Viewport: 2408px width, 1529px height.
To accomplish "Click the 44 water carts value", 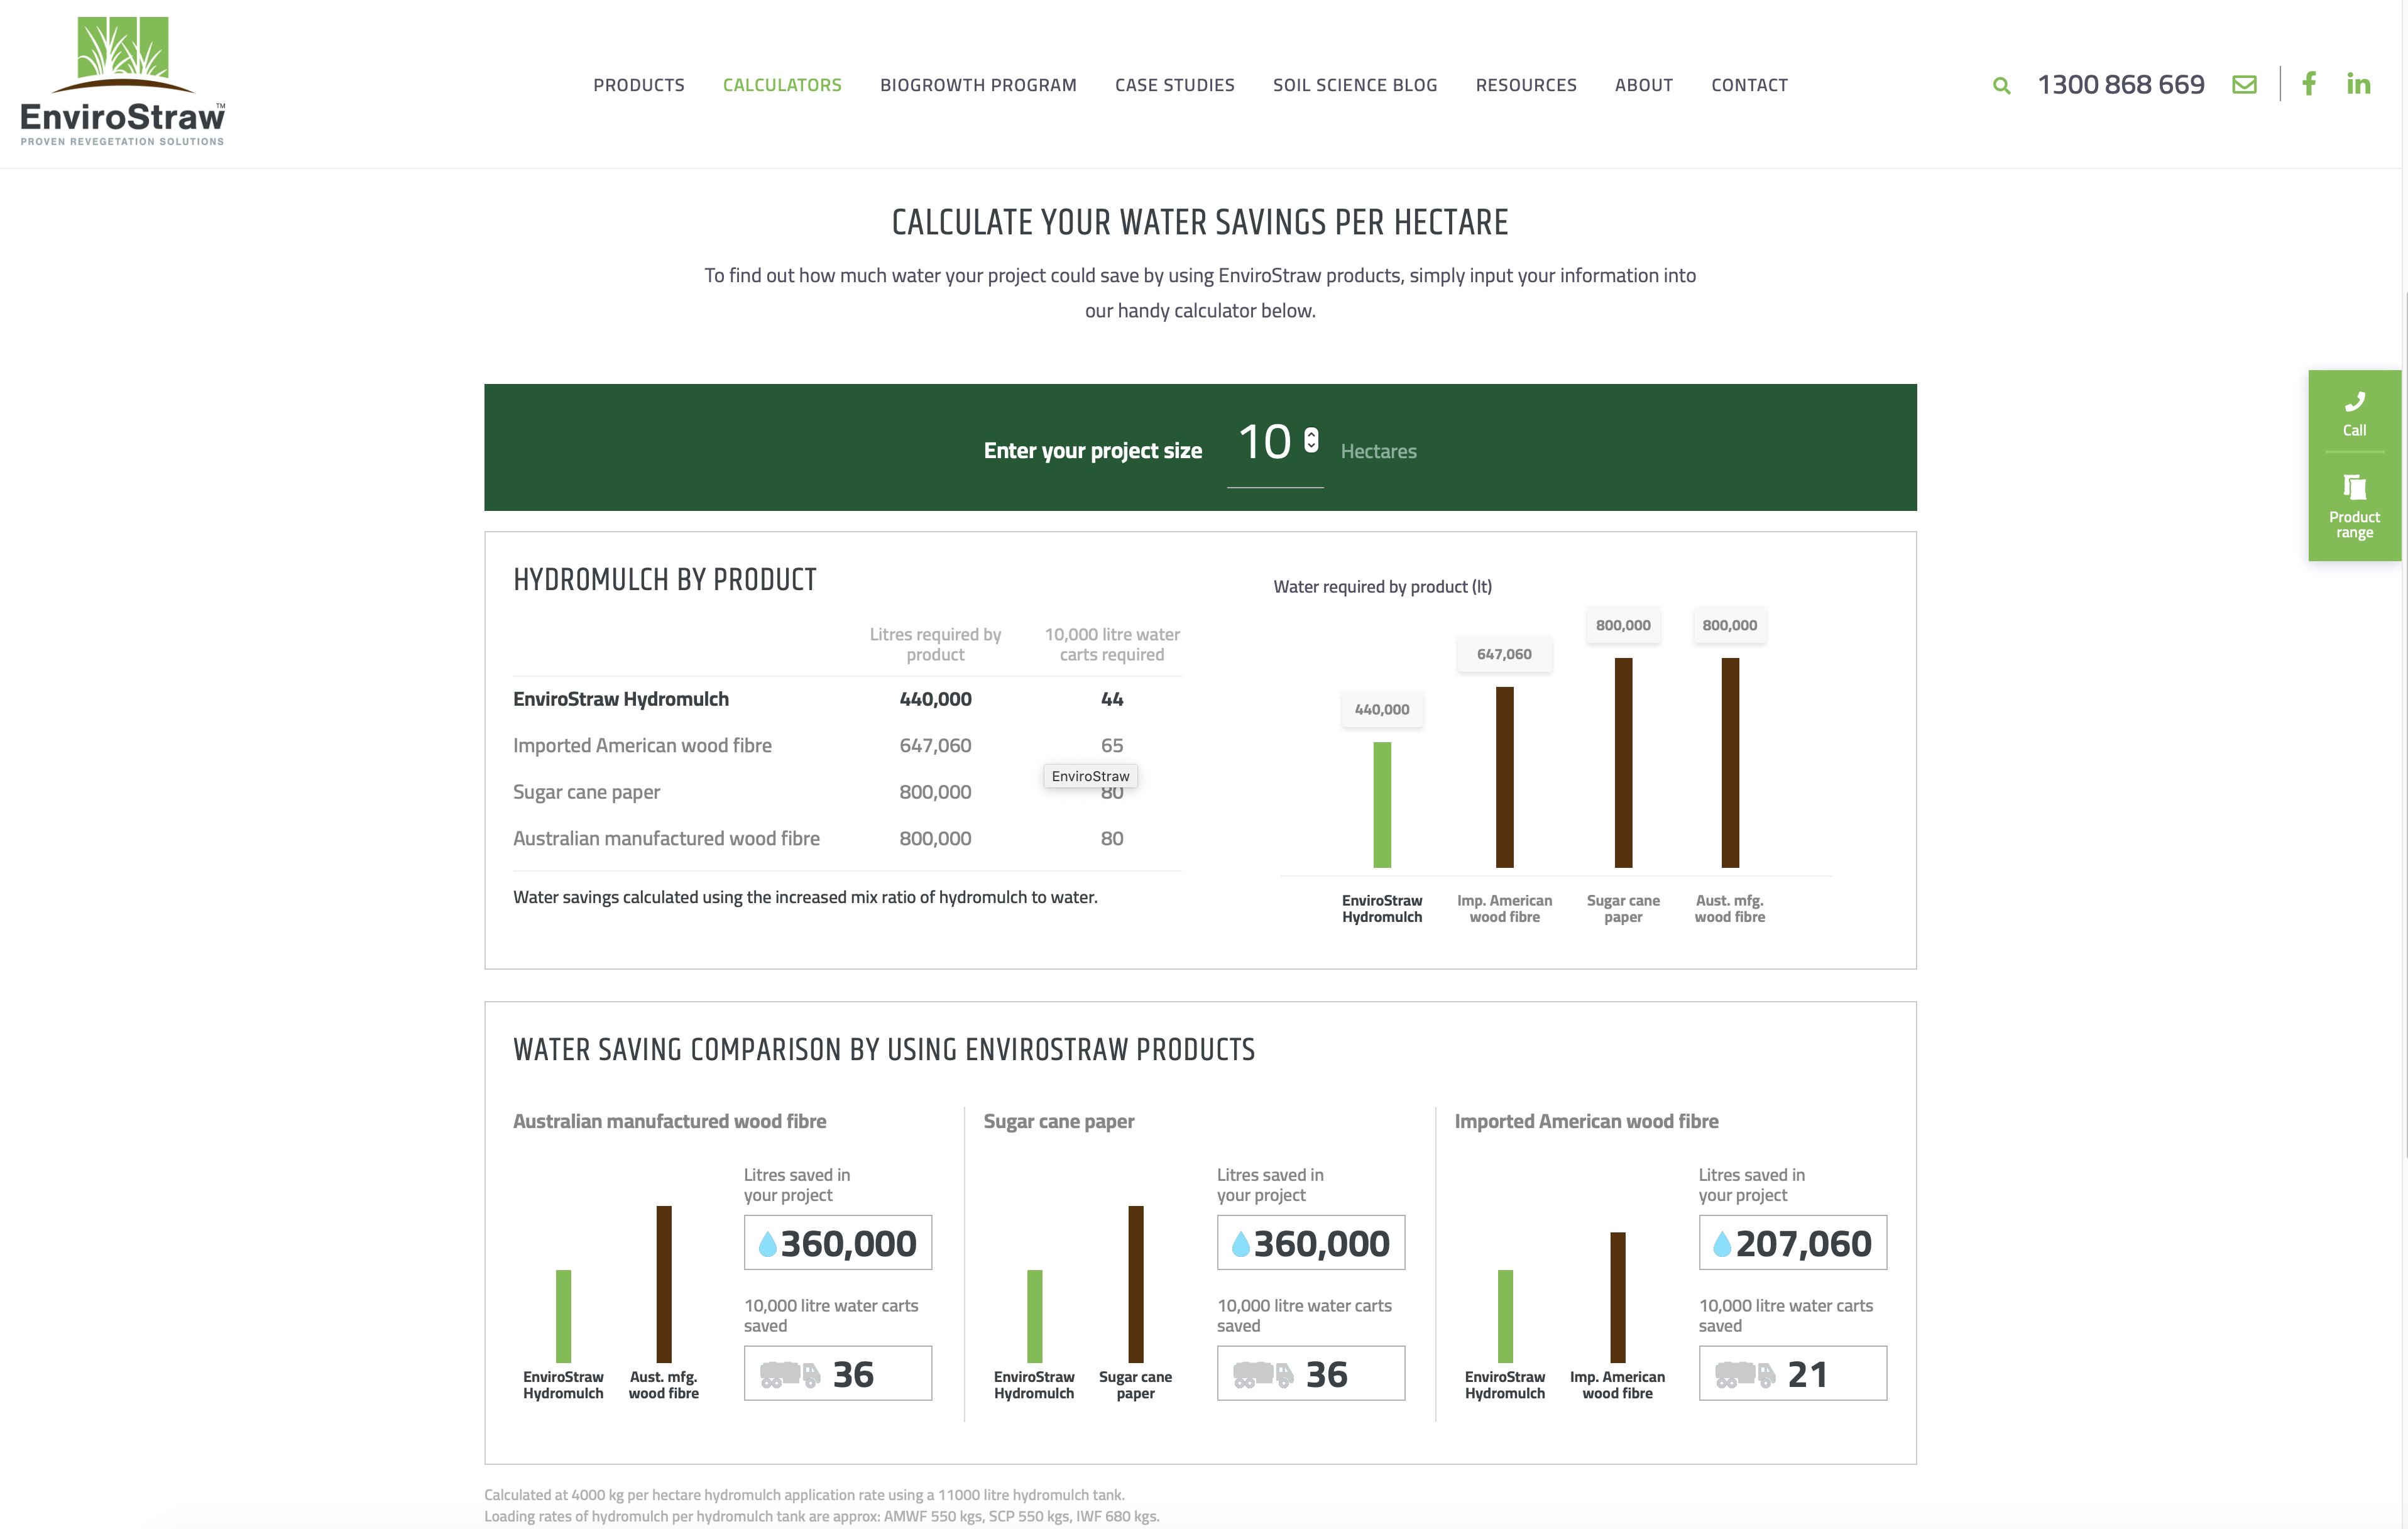I will pos(1112,699).
